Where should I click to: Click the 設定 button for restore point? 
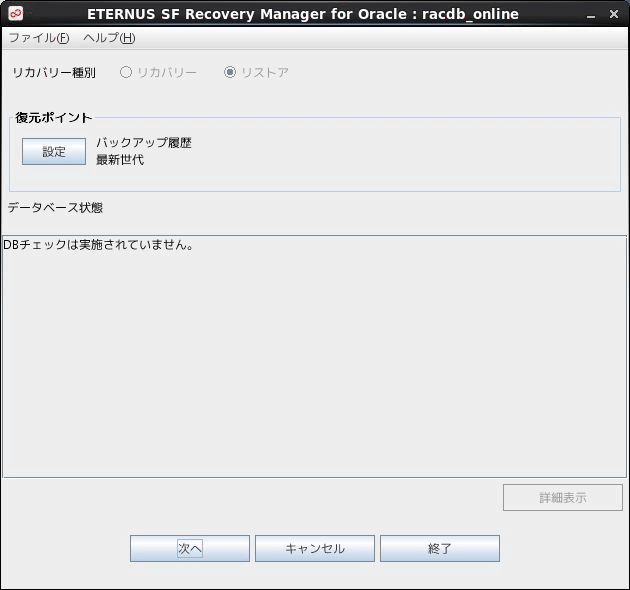pos(54,152)
